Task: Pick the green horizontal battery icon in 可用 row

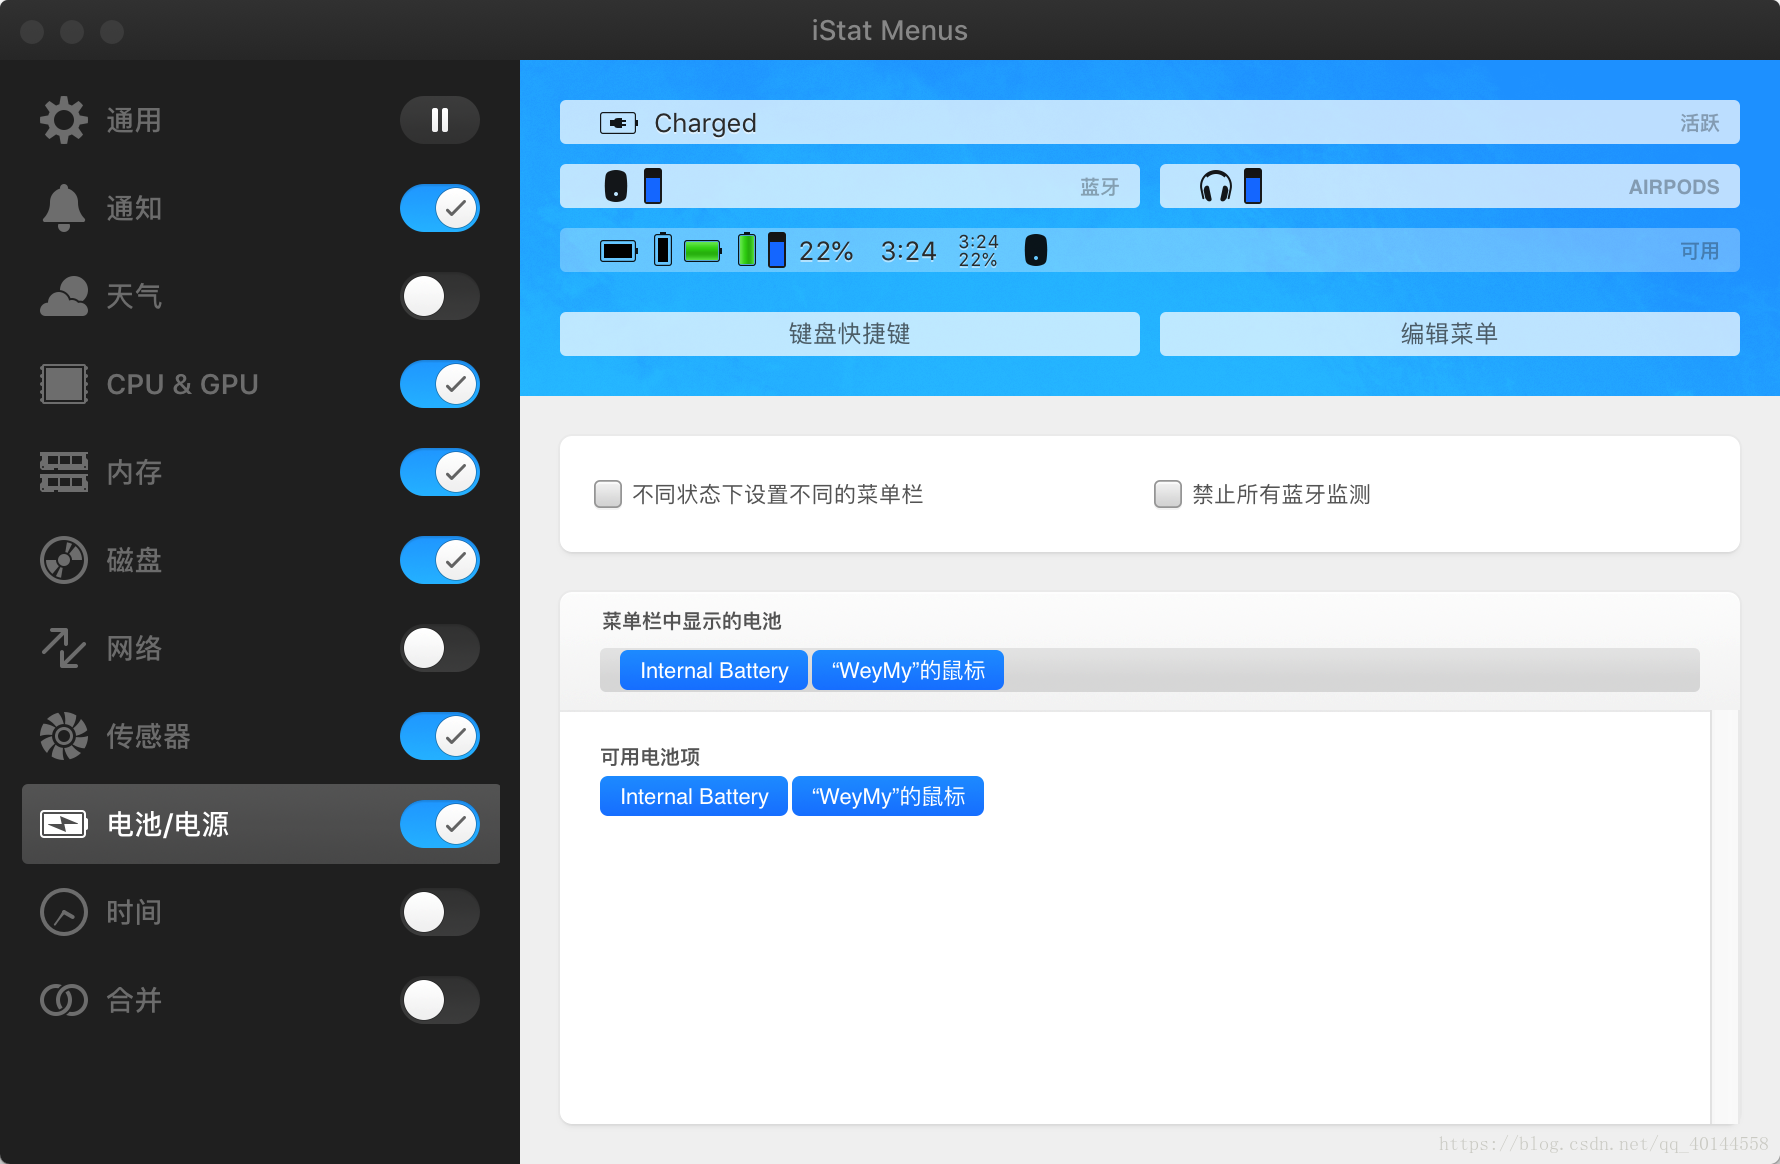Action: click(703, 250)
